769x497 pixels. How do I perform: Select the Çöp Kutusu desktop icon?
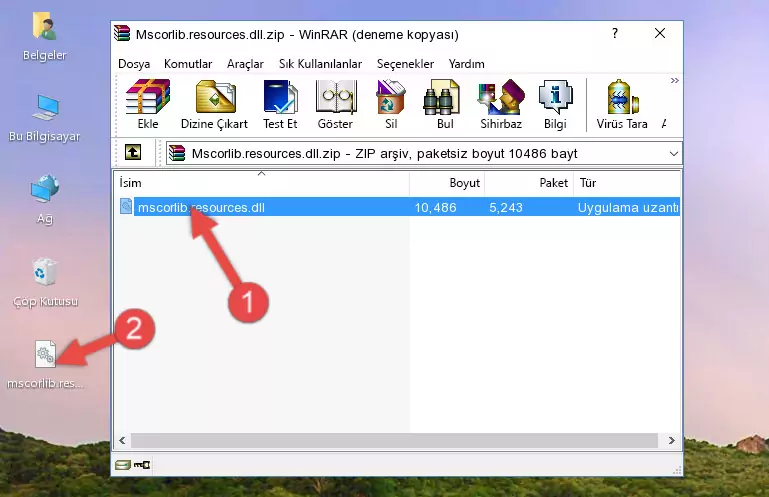[45, 283]
